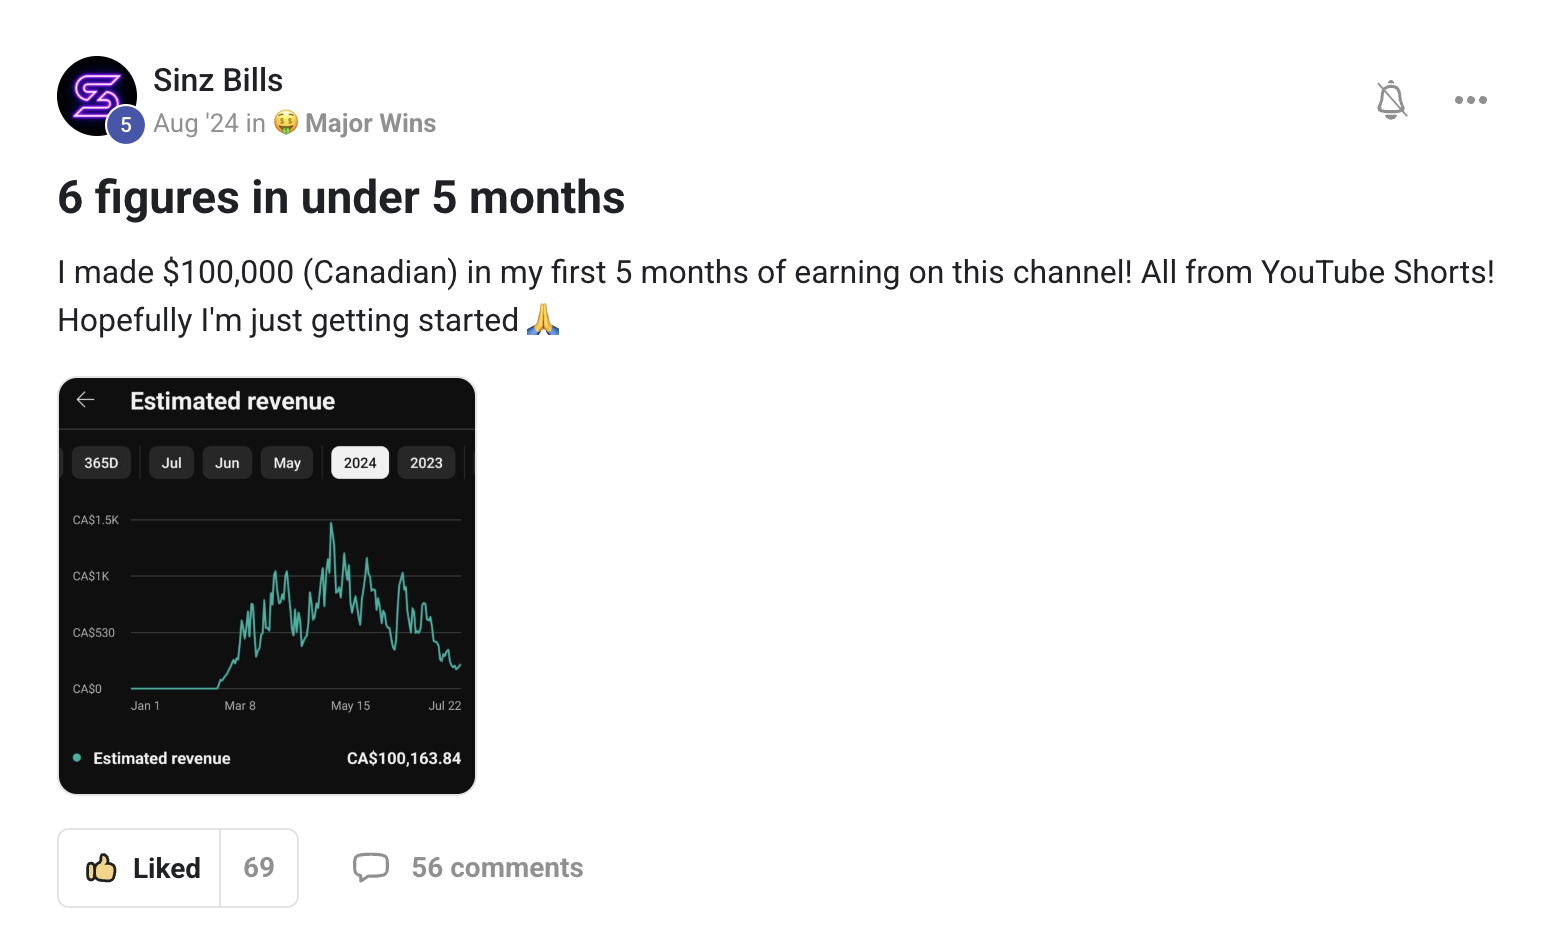Image resolution: width=1564 pixels, height=936 pixels.
Task: Click the level 5 badge on avatar
Action: click(126, 125)
